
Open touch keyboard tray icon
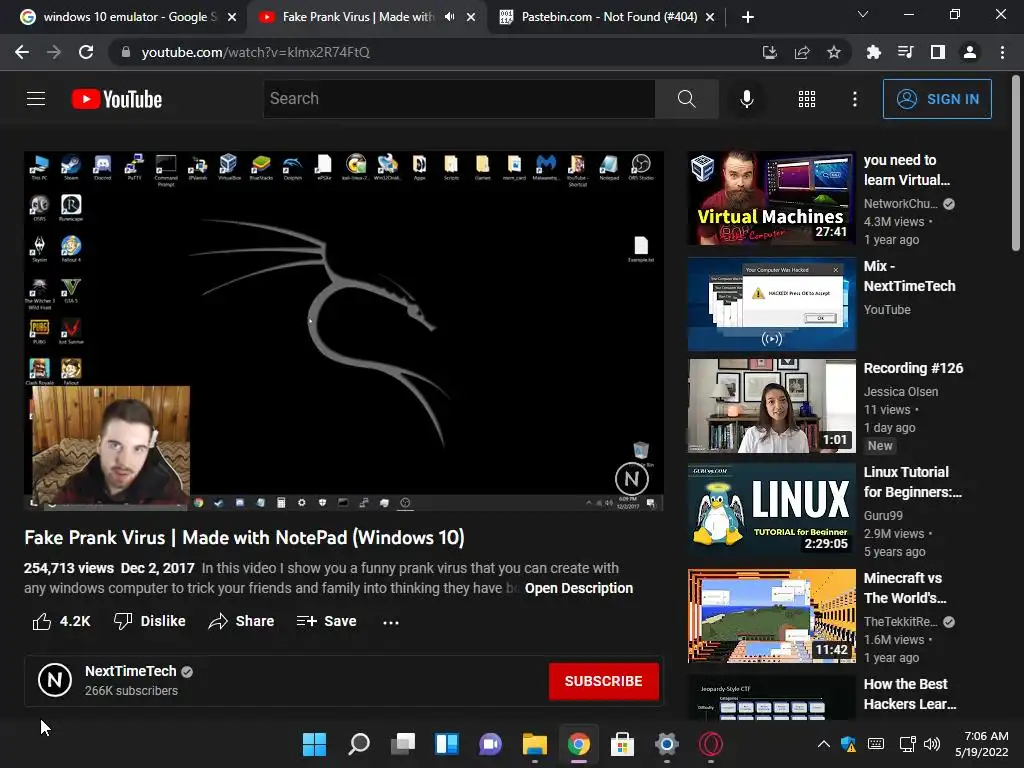(876, 744)
